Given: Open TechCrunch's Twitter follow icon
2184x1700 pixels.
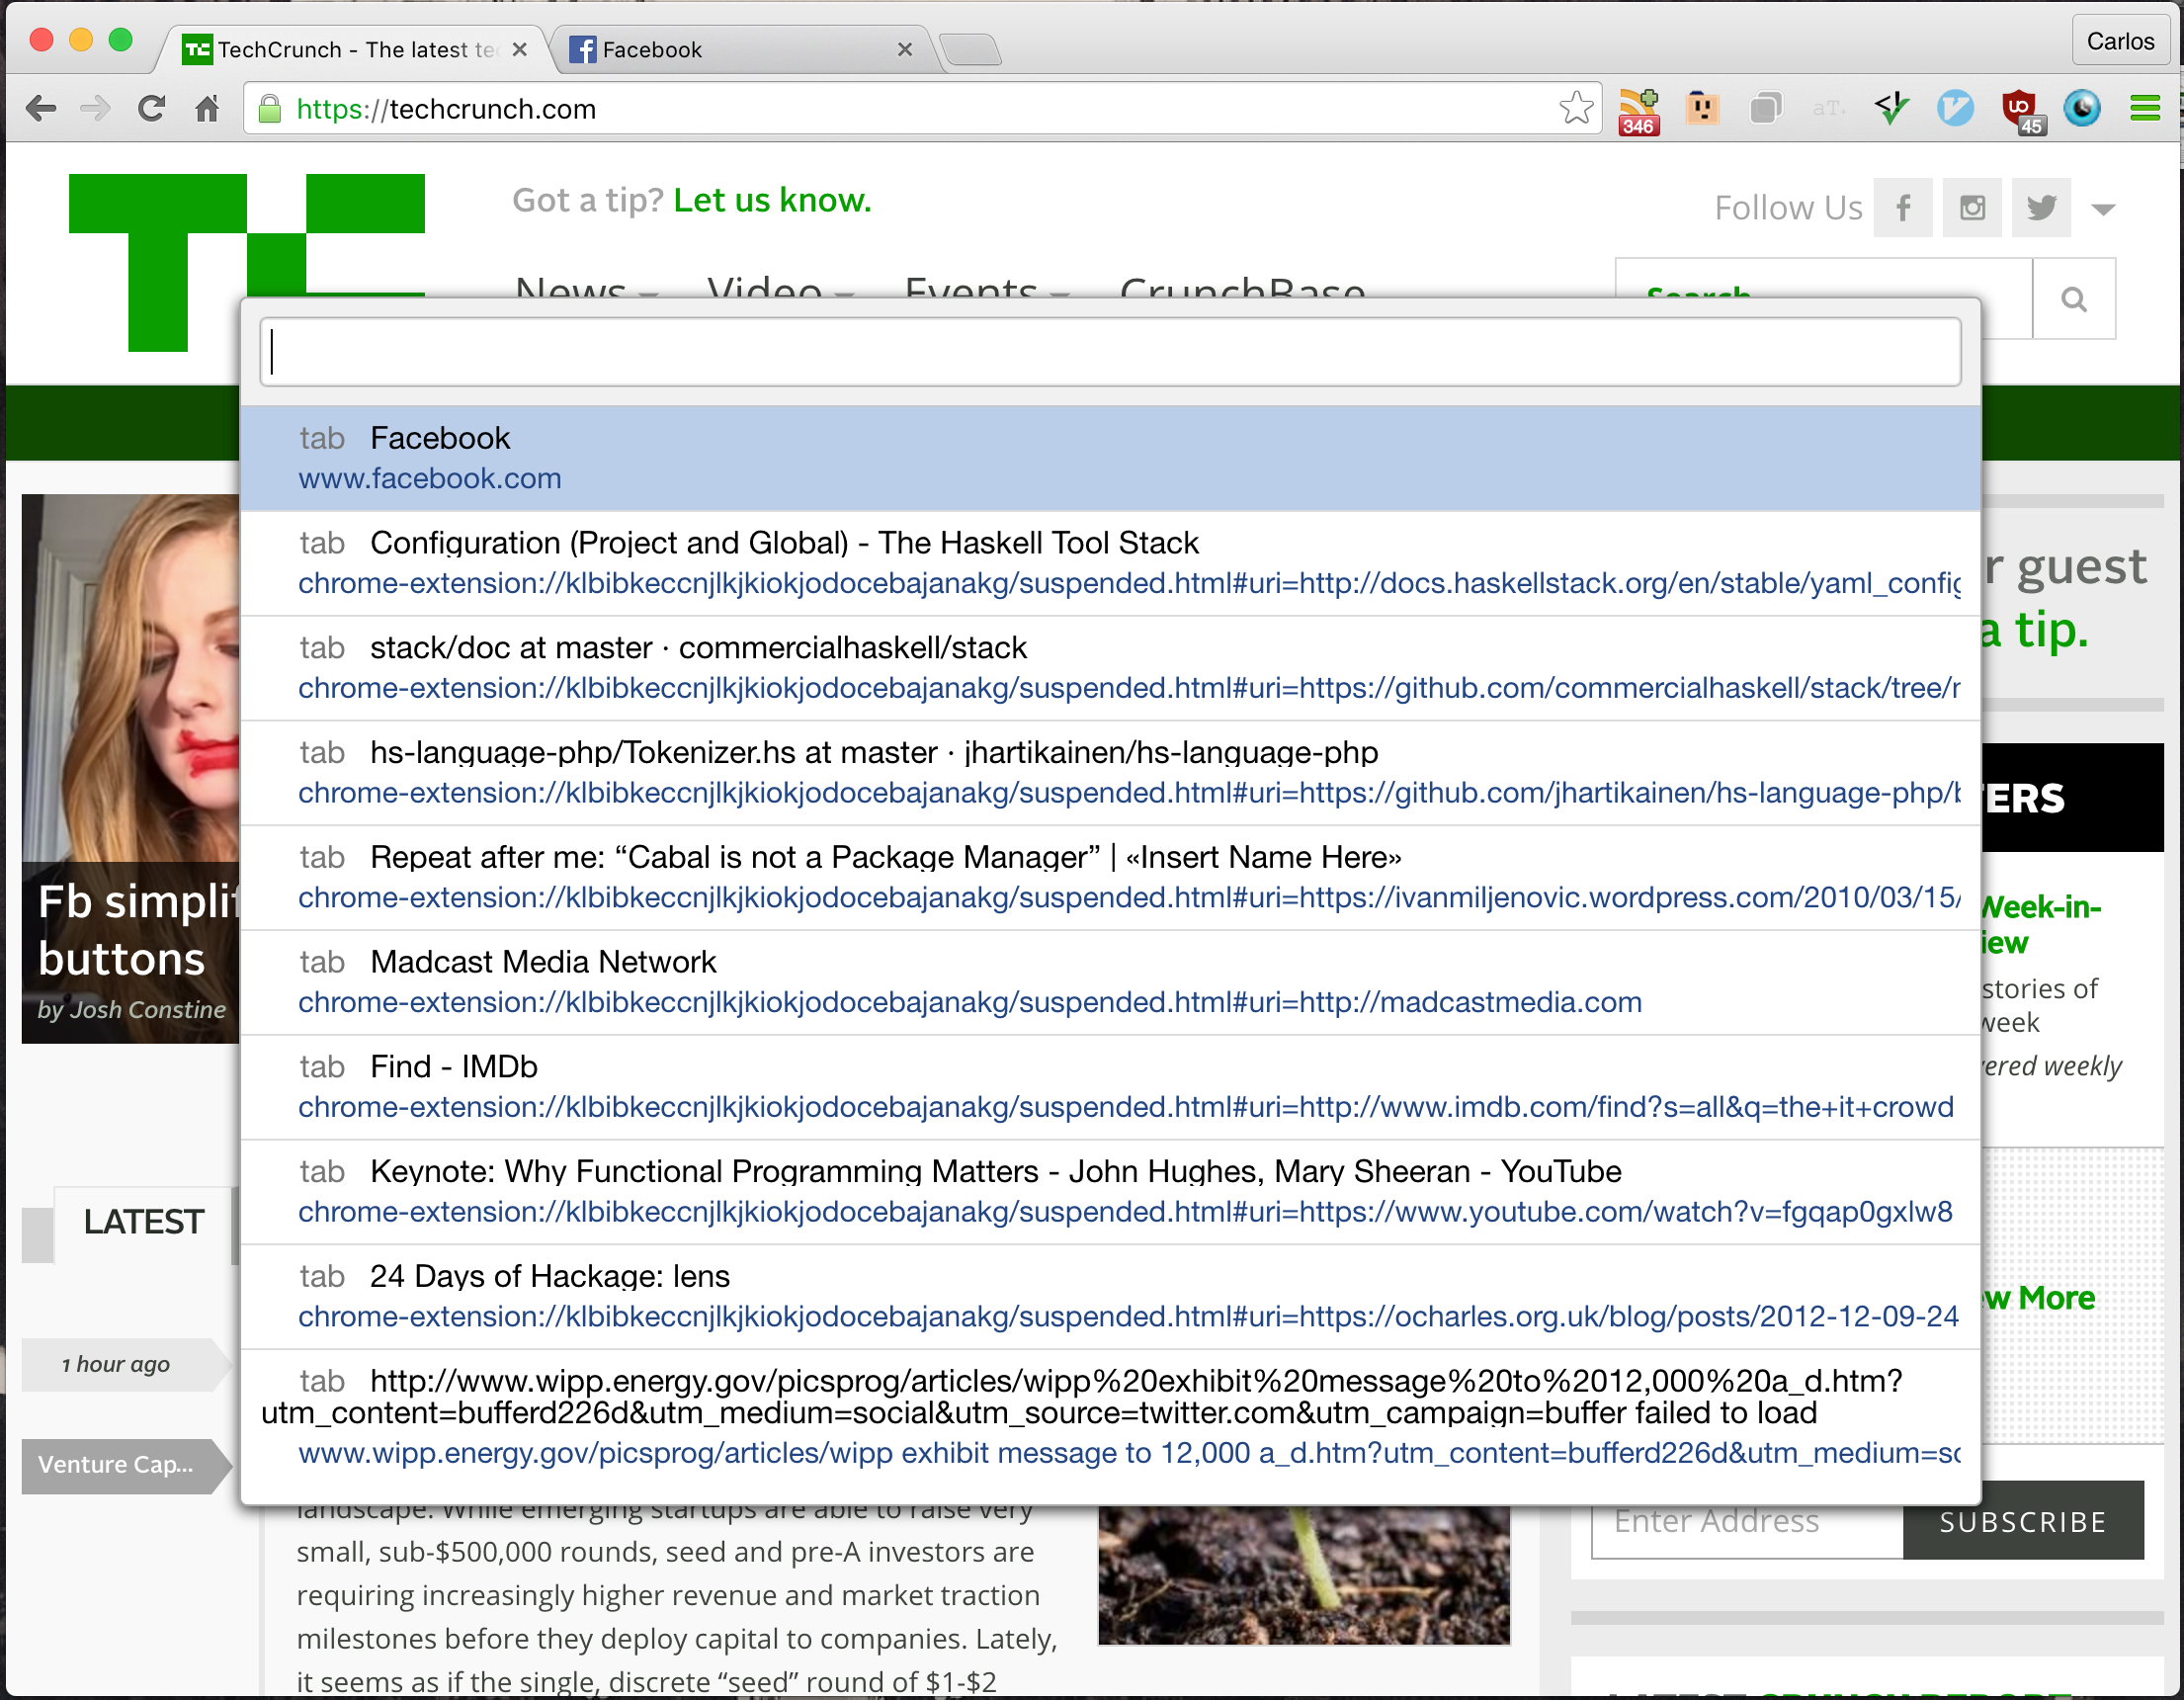Looking at the screenshot, I should (2041, 208).
